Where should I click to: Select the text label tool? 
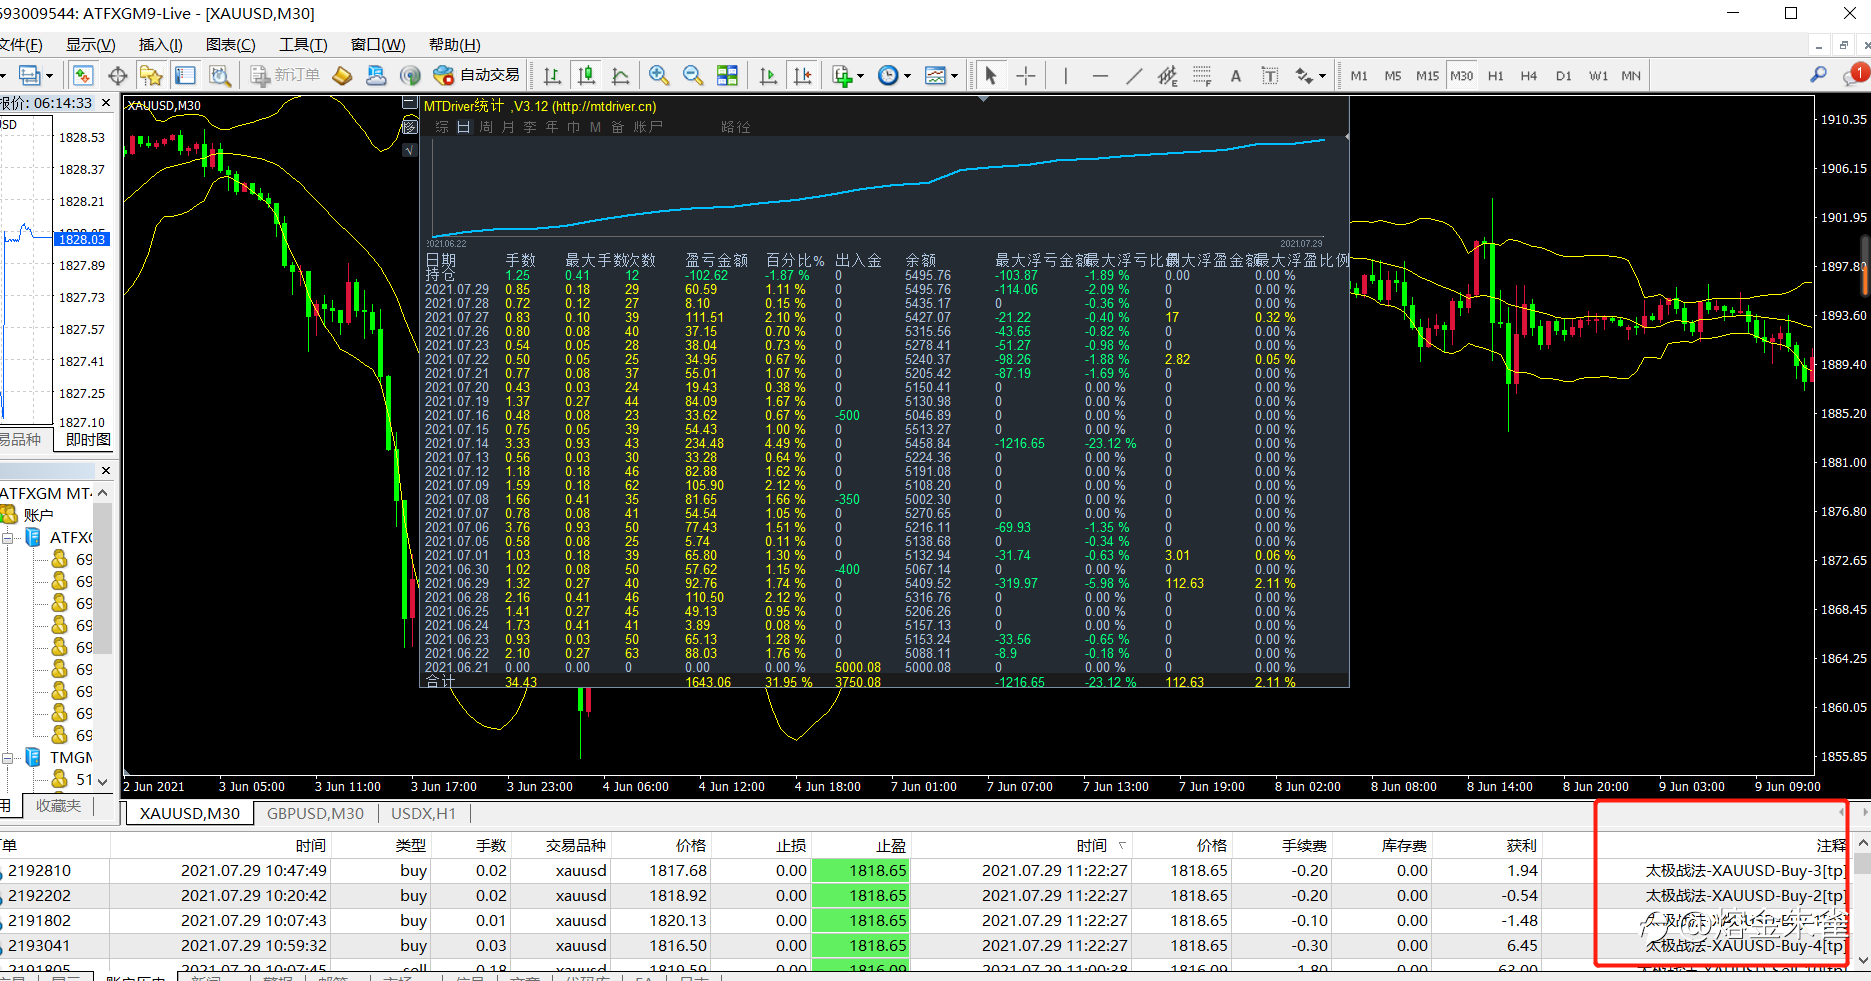point(1270,76)
